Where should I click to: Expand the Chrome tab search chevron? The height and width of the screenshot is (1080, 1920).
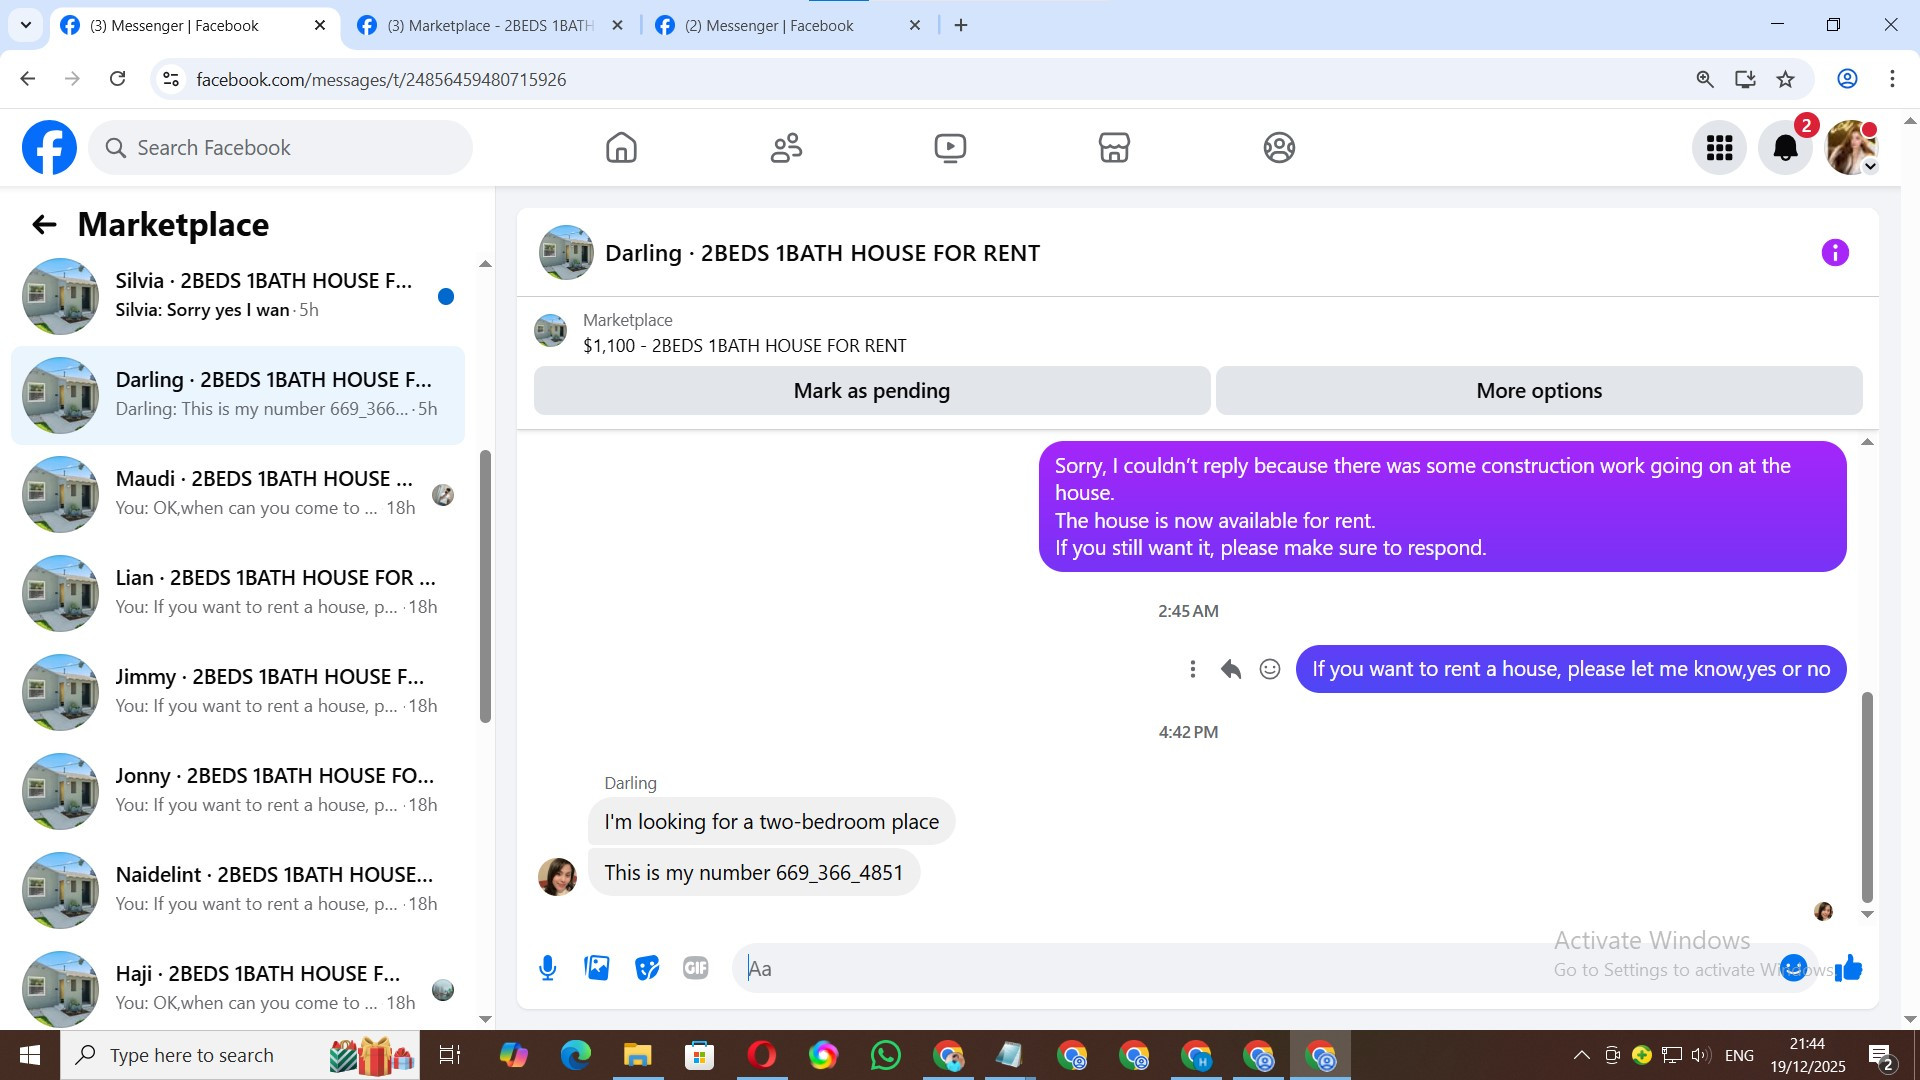pos(26,25)
